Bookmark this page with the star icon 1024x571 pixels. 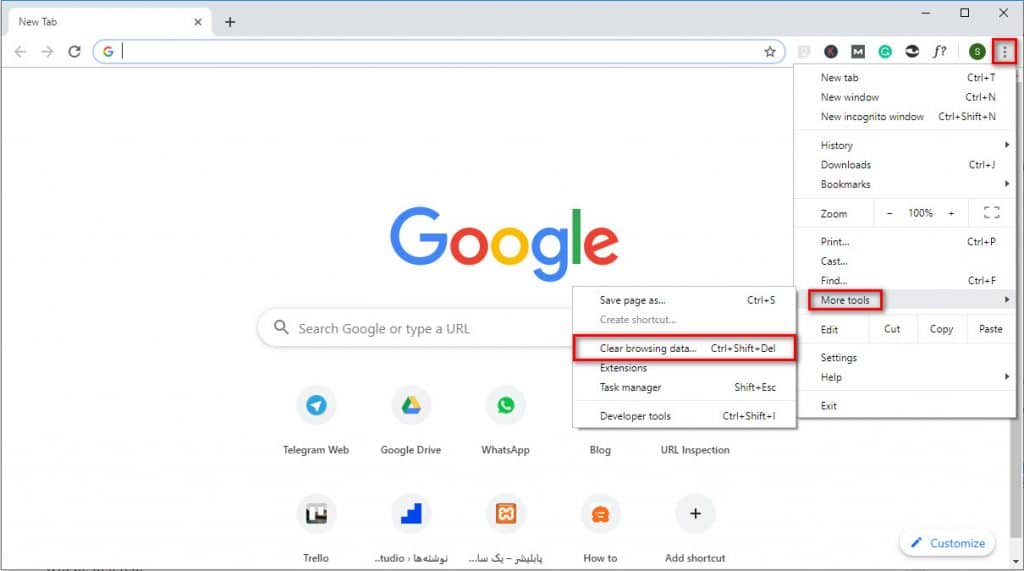(770, 52)
